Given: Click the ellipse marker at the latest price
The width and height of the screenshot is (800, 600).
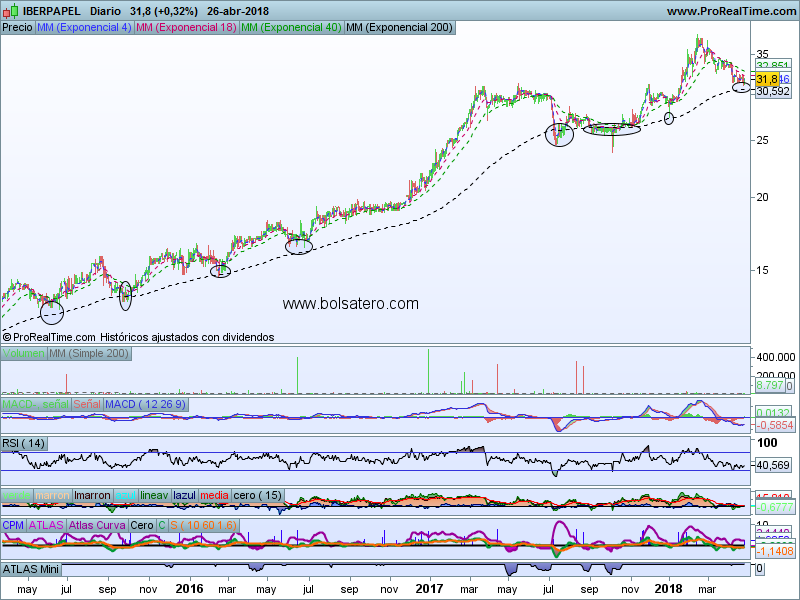Looking at the screenshot, I should (741, 87).
